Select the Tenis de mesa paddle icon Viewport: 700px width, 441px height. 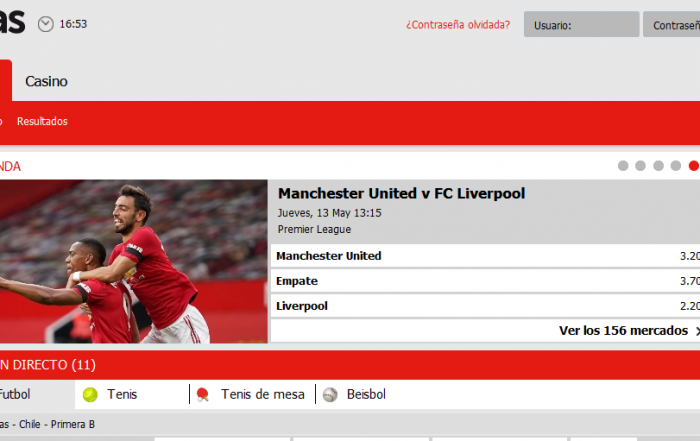pos(203,395)
